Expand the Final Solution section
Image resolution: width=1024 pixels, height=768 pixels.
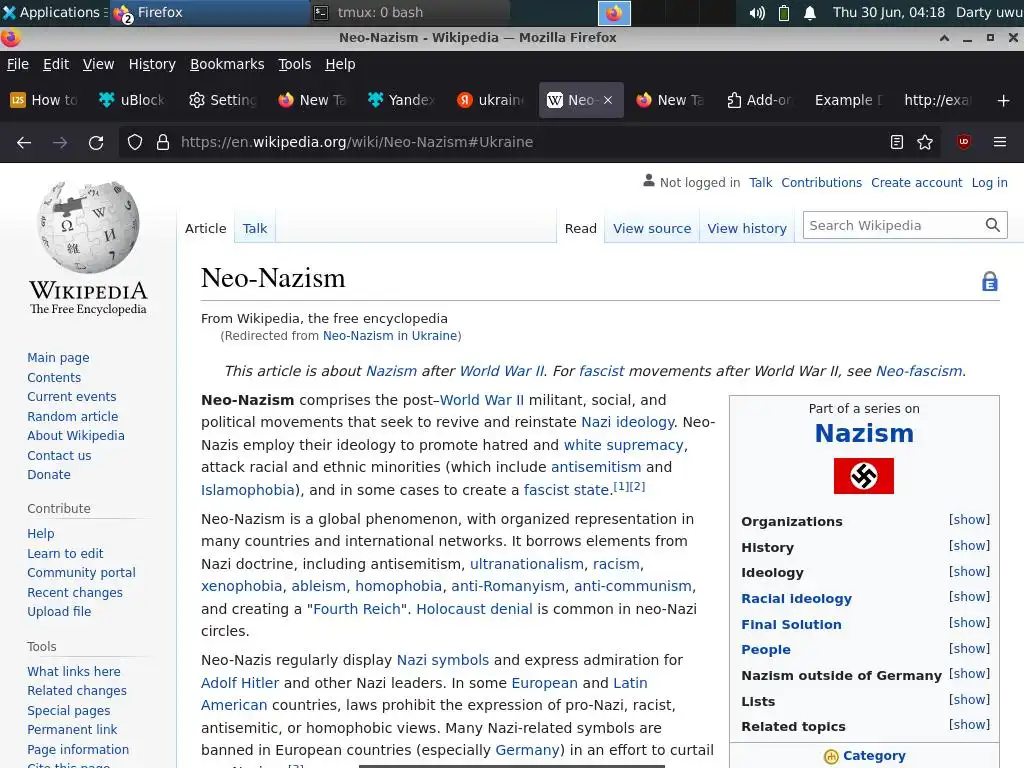click(x=969, y=622)
